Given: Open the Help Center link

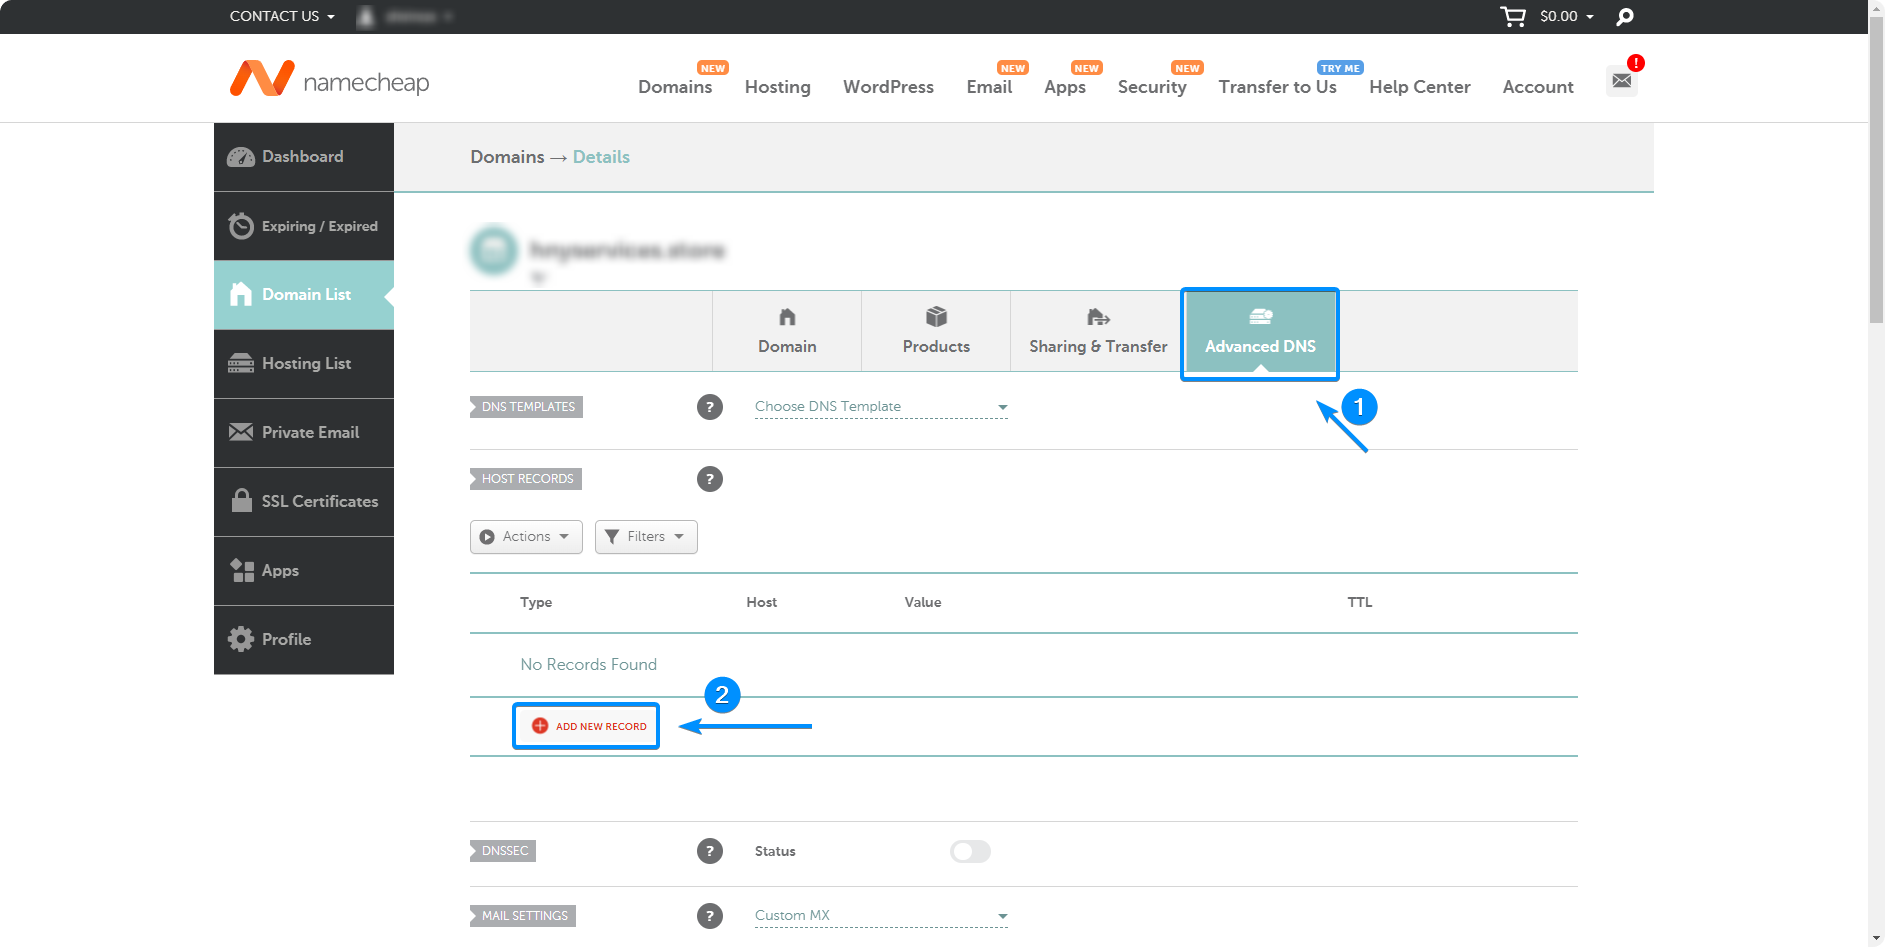Looking at the screenshot, I should [x=1419, y=87].
